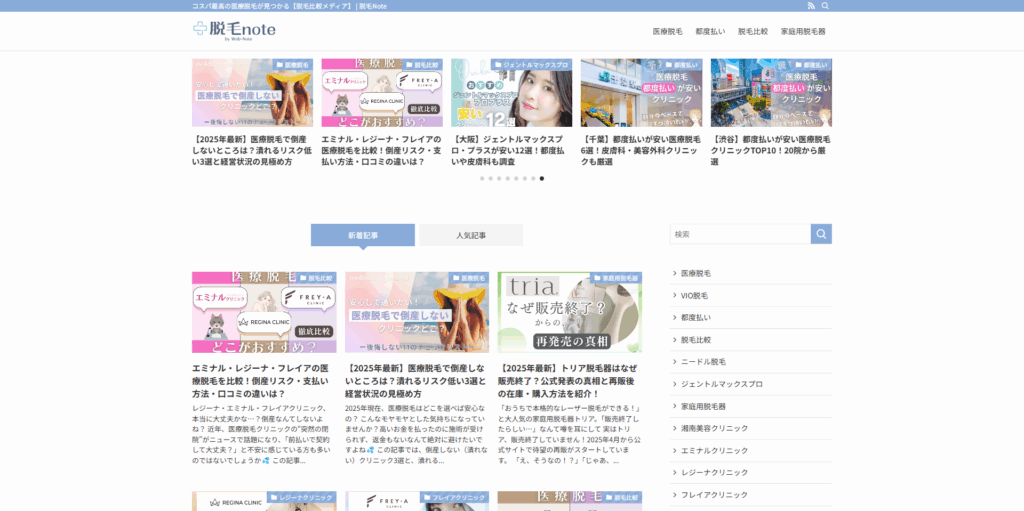
Task: Click the フレイアクリニック tag on bottom thumbnail
Action: click(455, 497)
